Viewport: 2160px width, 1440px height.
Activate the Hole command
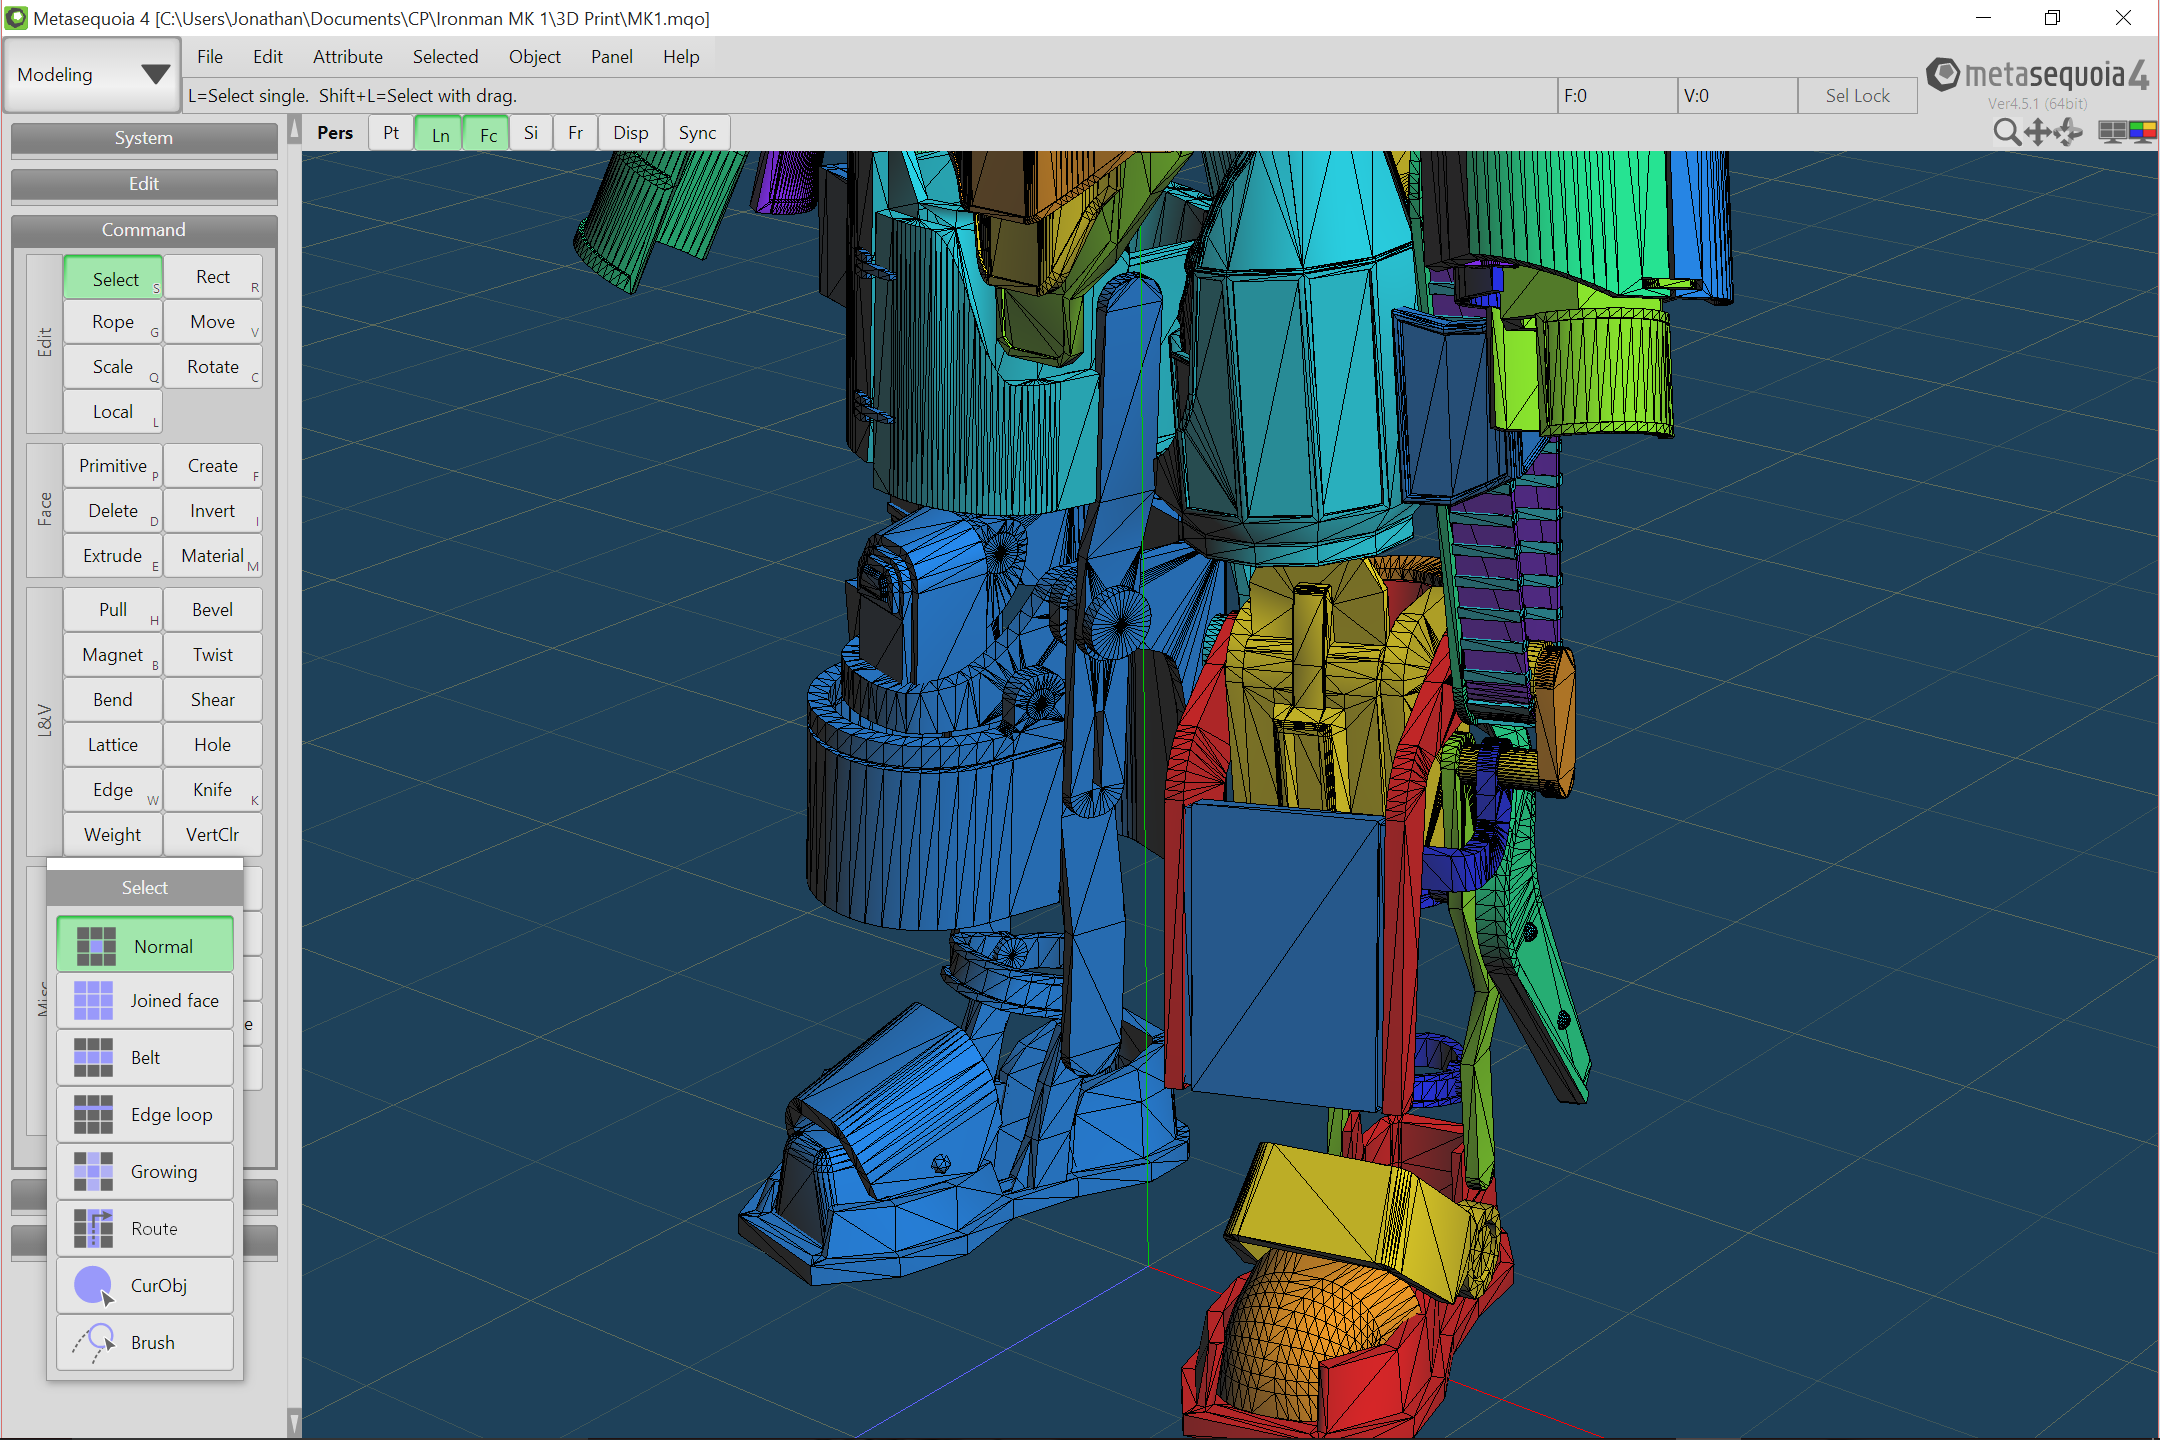213,745
